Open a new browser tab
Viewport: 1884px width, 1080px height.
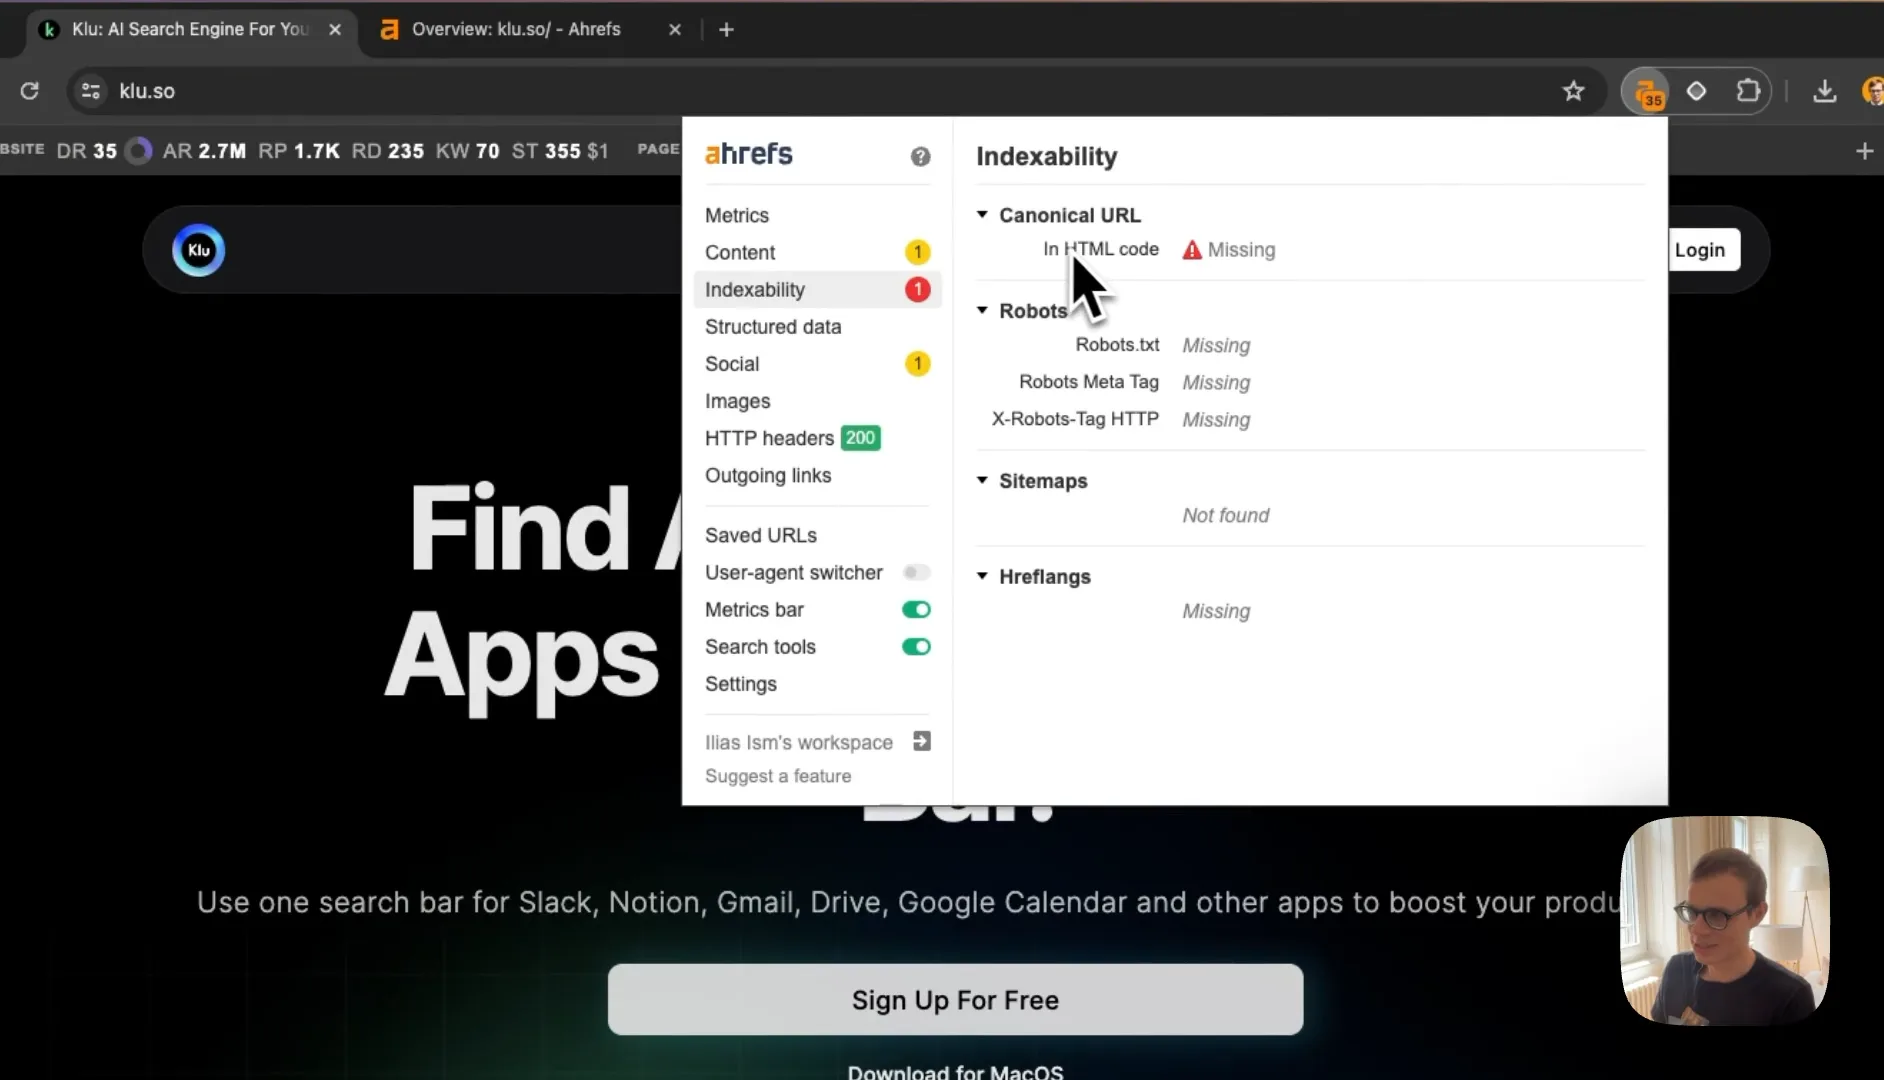click(727, 30)
